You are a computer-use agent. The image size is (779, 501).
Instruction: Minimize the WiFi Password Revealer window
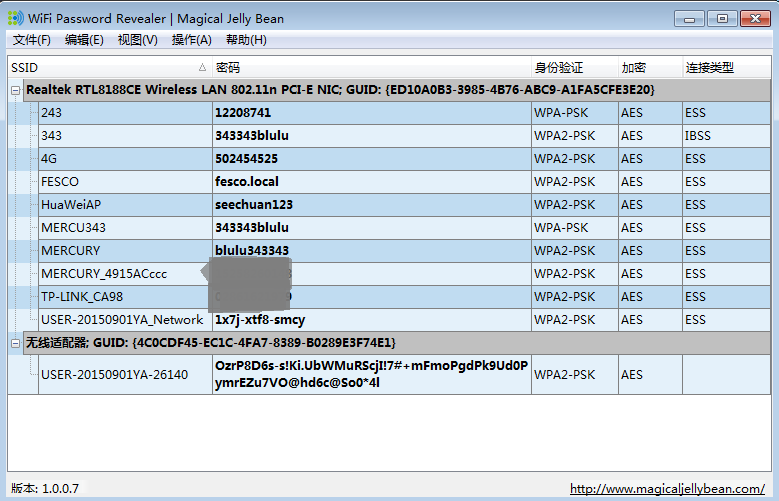[690, 19]
